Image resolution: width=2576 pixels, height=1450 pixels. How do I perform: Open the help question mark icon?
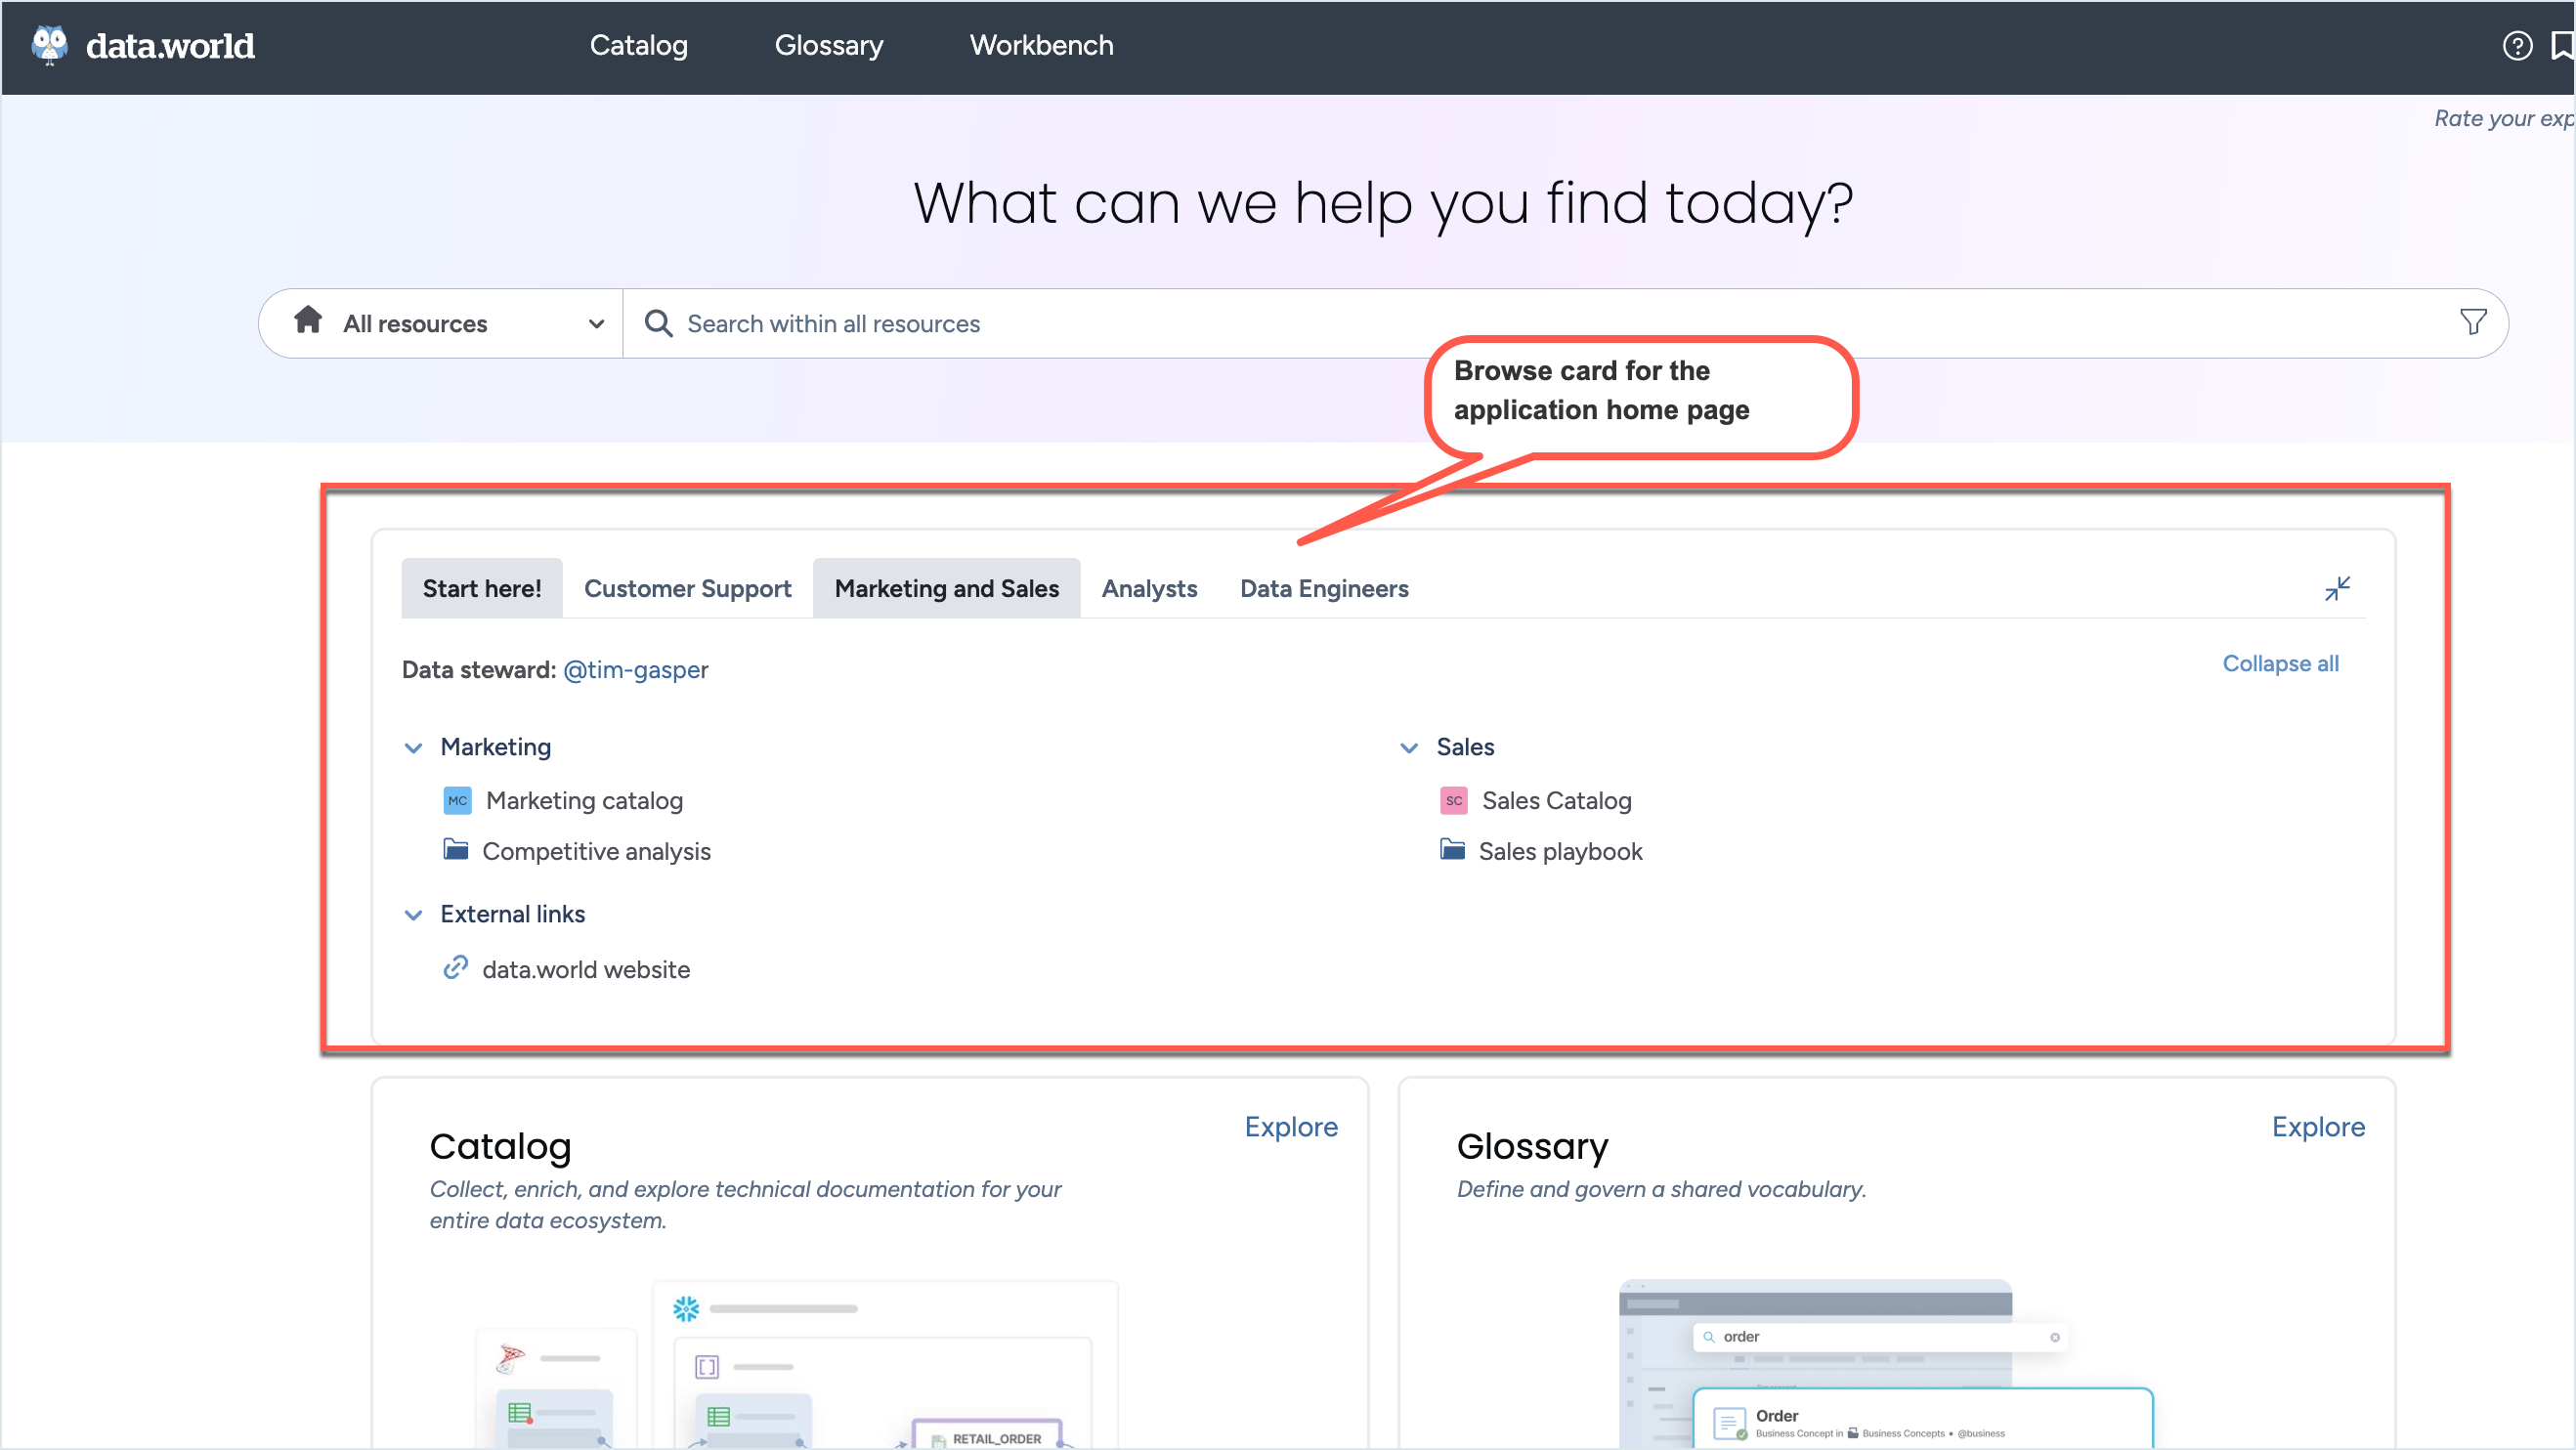2516,45
